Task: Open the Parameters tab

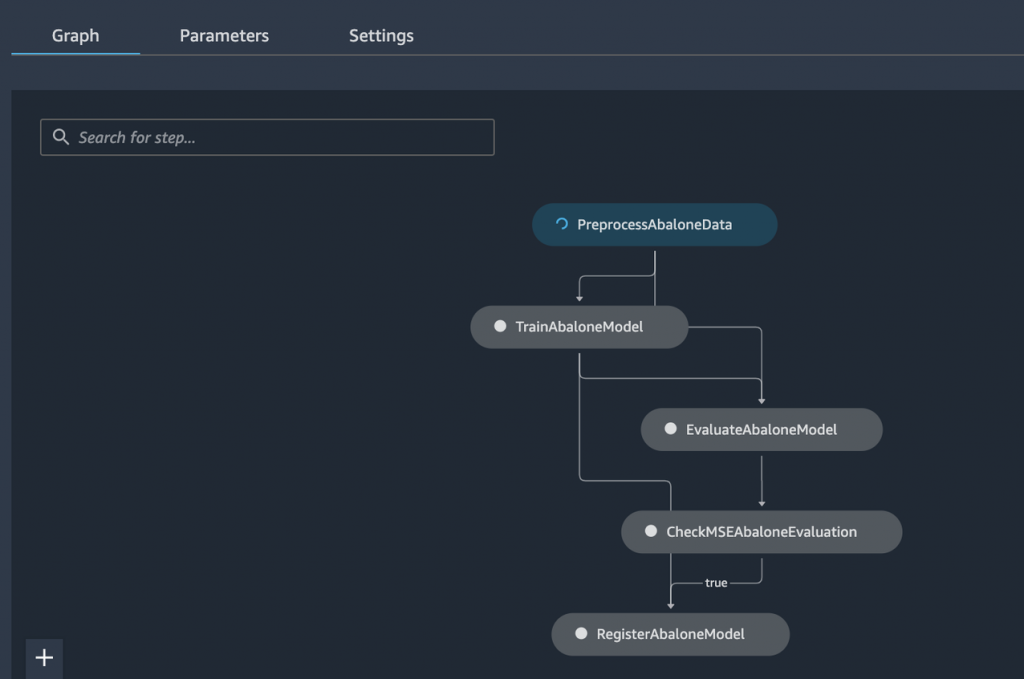Action: click(224, 36)
